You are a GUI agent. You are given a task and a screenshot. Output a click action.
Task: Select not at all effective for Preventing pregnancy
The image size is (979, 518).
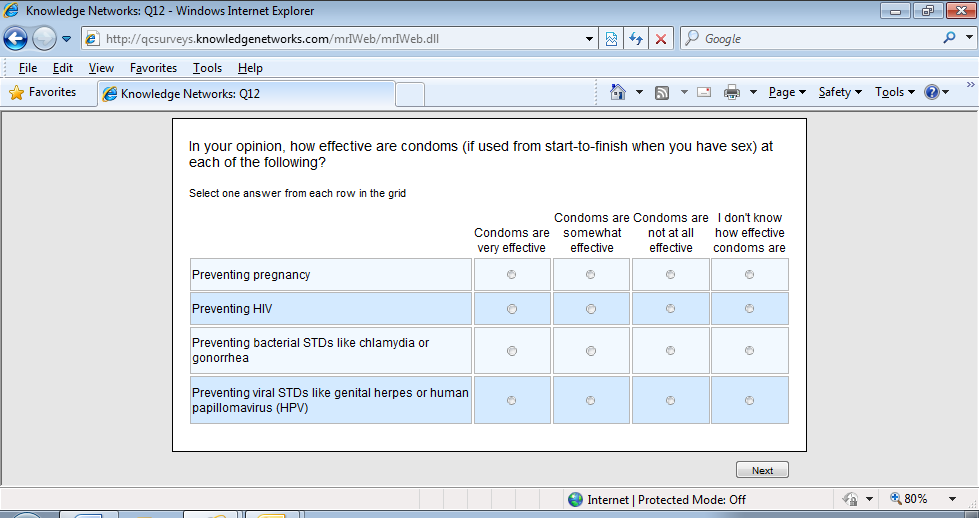[x=670, y=275]
